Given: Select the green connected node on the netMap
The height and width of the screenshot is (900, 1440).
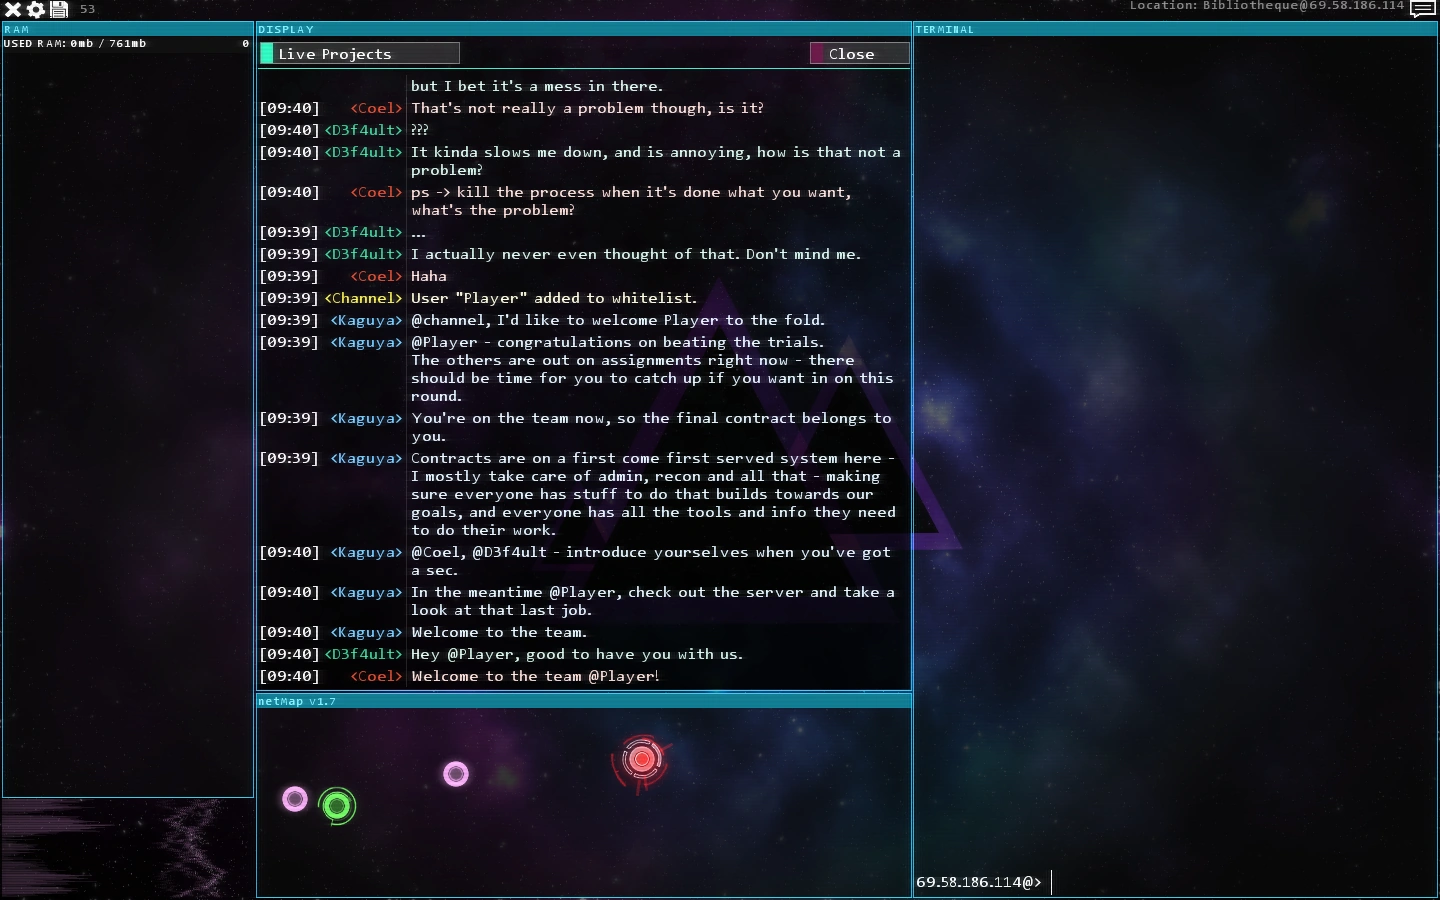Looking at the screenshot, I should click(337, 807).
